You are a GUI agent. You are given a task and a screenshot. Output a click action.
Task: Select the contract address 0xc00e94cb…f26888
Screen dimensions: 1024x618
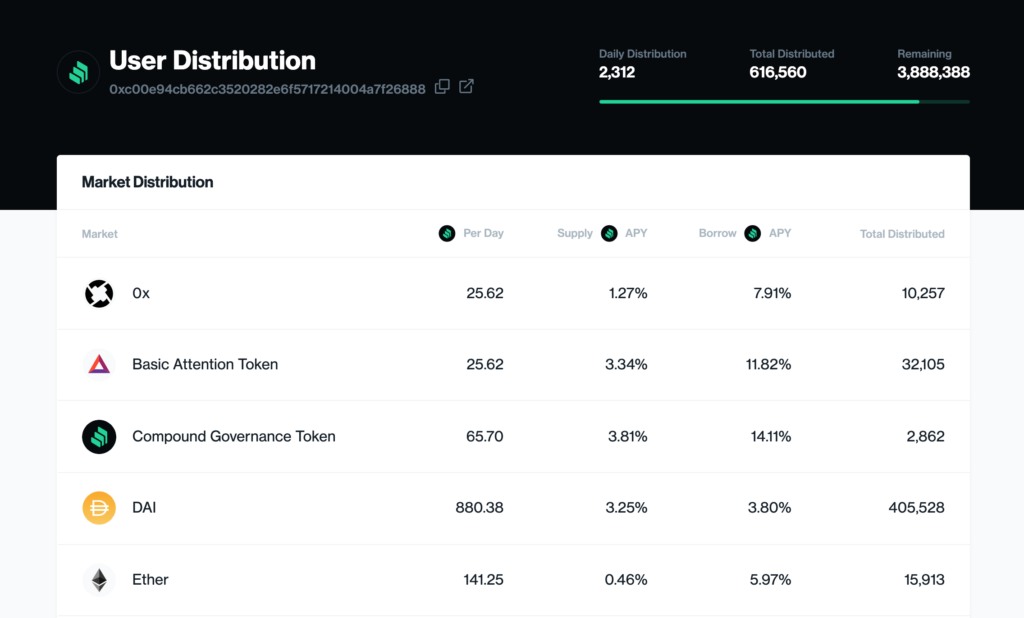tap(267, 89)
